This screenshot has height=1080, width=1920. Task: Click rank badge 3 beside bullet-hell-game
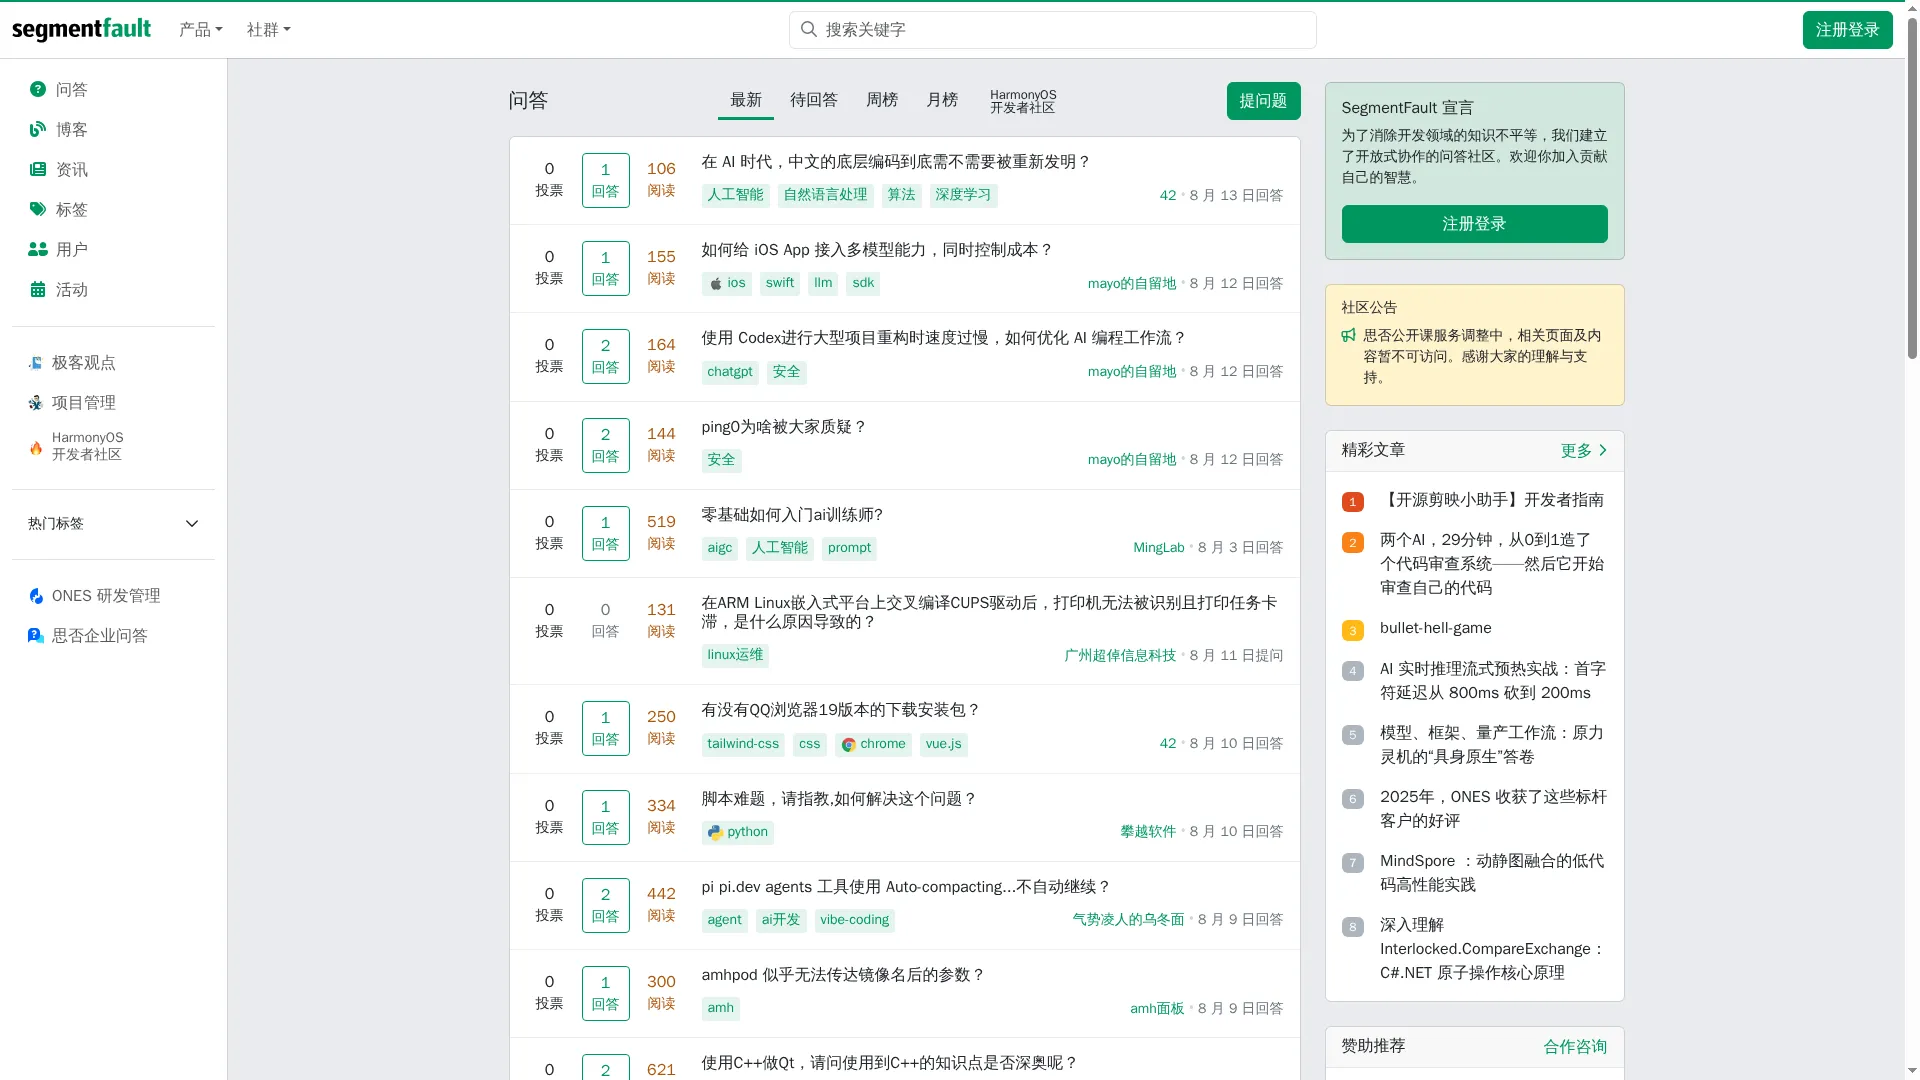click(x=1353, y=630)
